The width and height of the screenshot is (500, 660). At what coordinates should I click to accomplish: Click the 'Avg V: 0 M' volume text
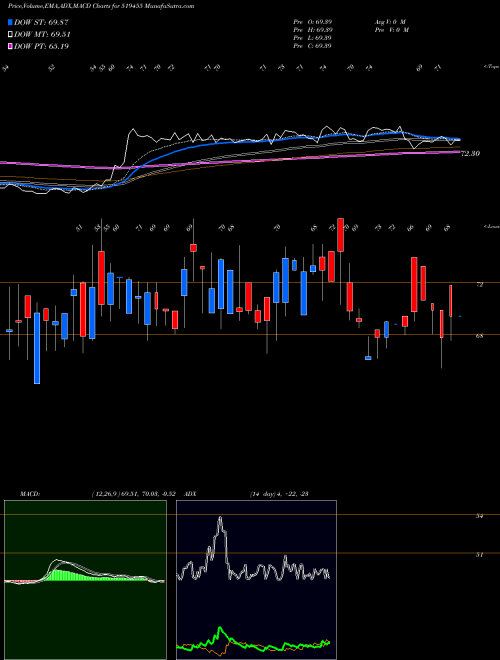pos(389,22)
